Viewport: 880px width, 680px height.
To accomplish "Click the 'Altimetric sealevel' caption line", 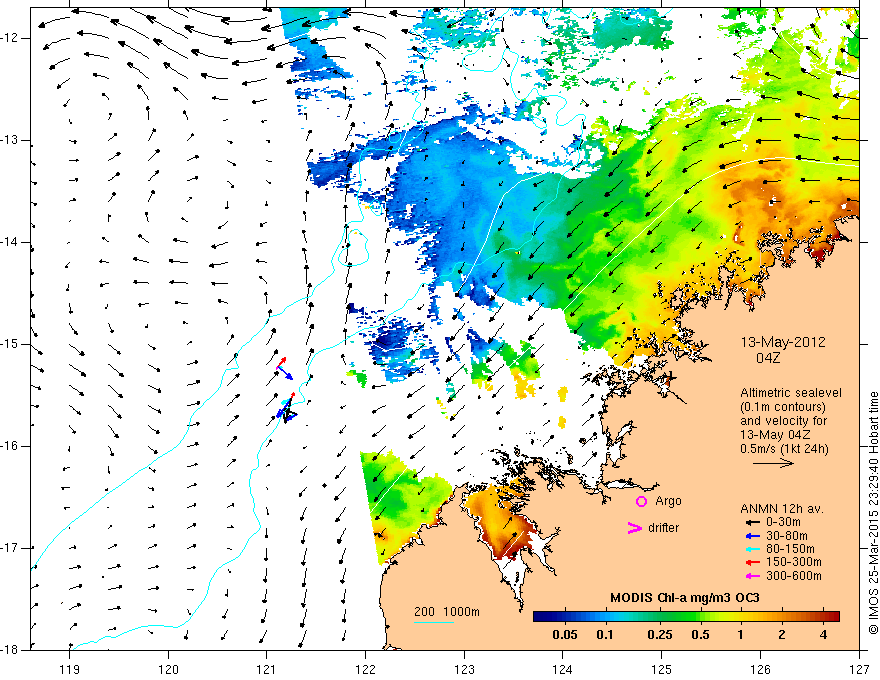I will [x=791, y=393].
